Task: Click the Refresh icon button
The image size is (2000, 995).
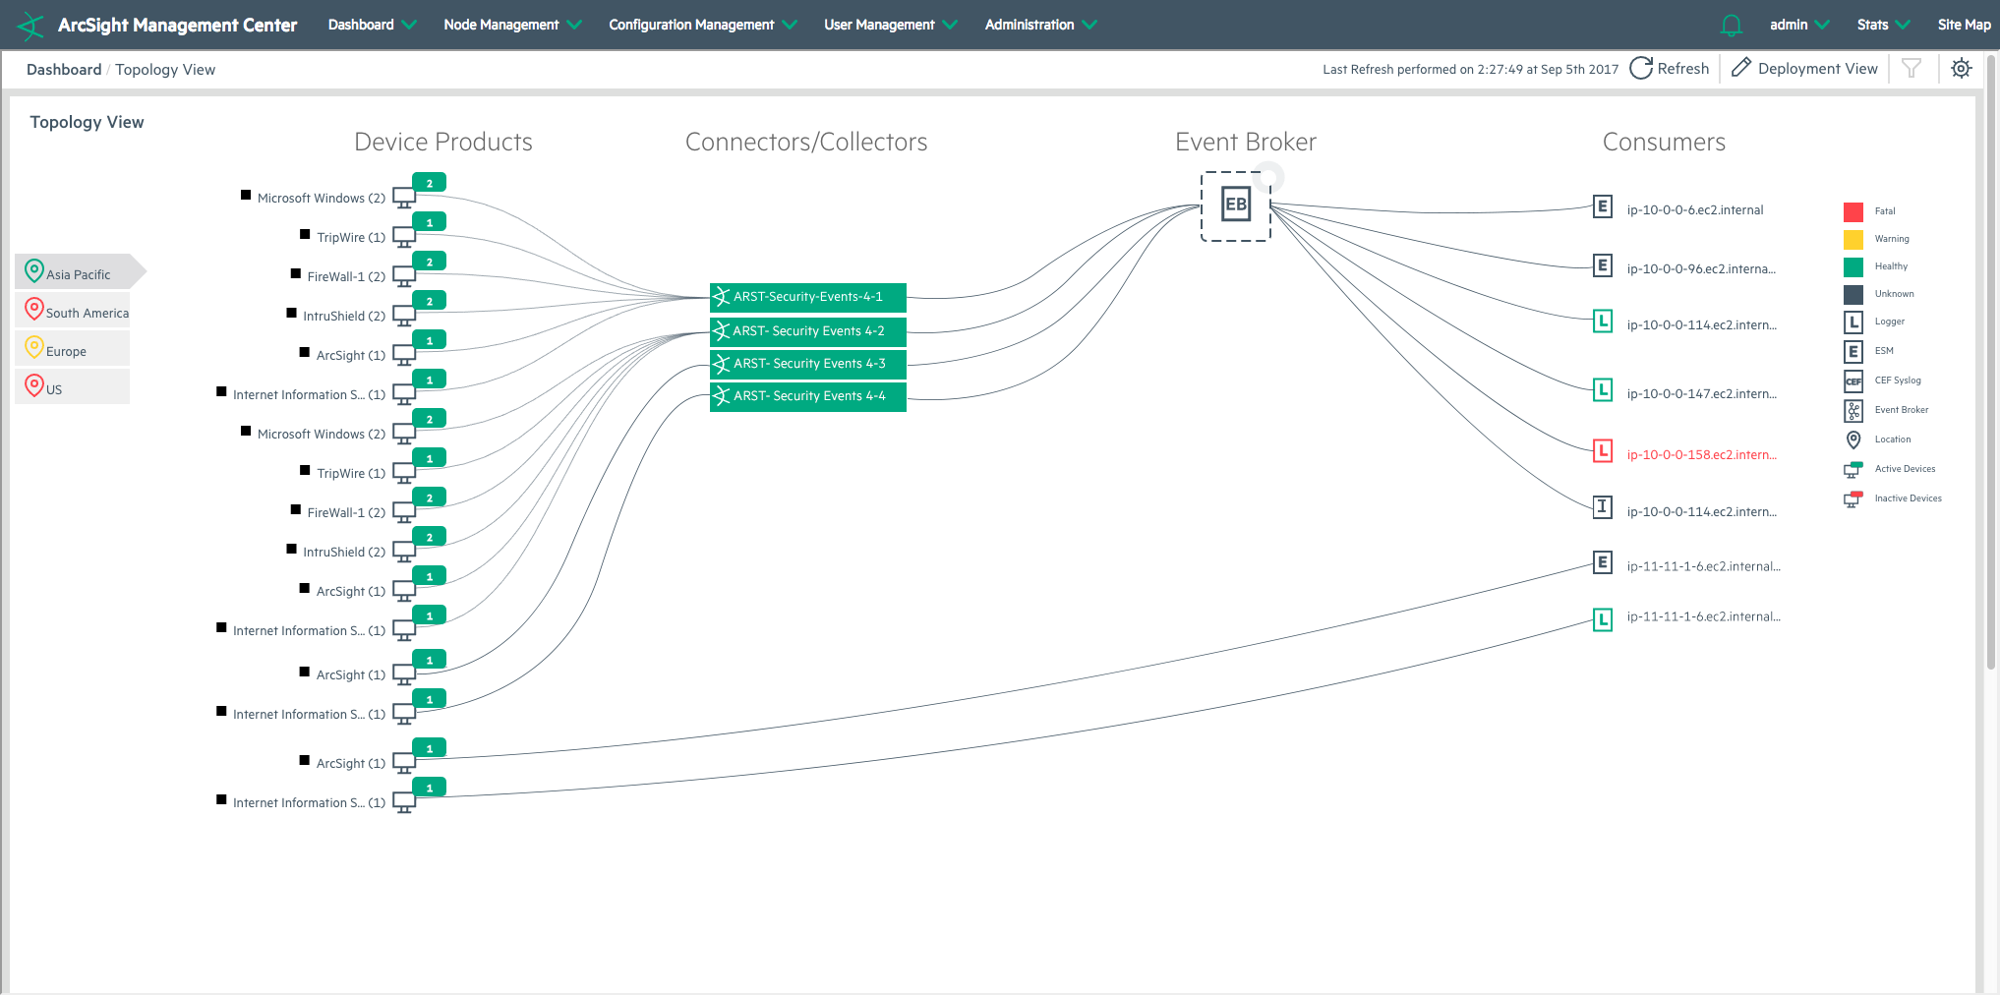Action: (x=1641, y=68)
